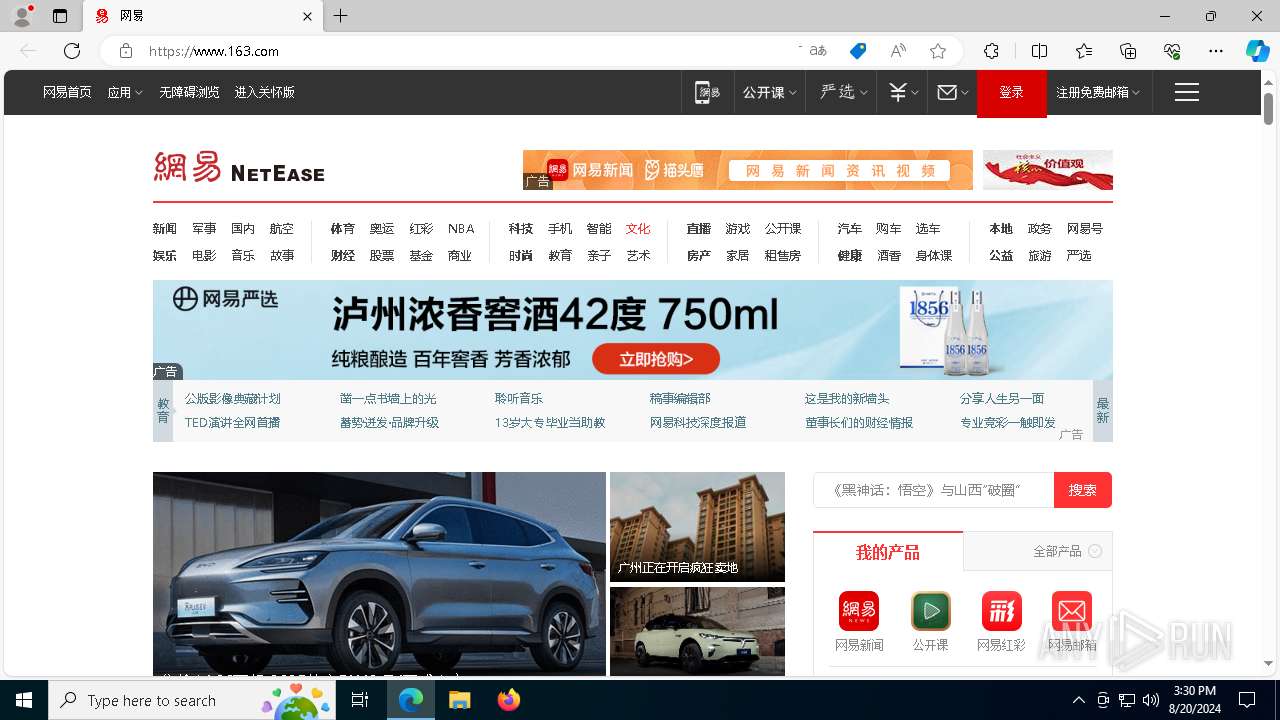Click the news search input field
The image size is (1280, 720).
[x=934, y=490]
